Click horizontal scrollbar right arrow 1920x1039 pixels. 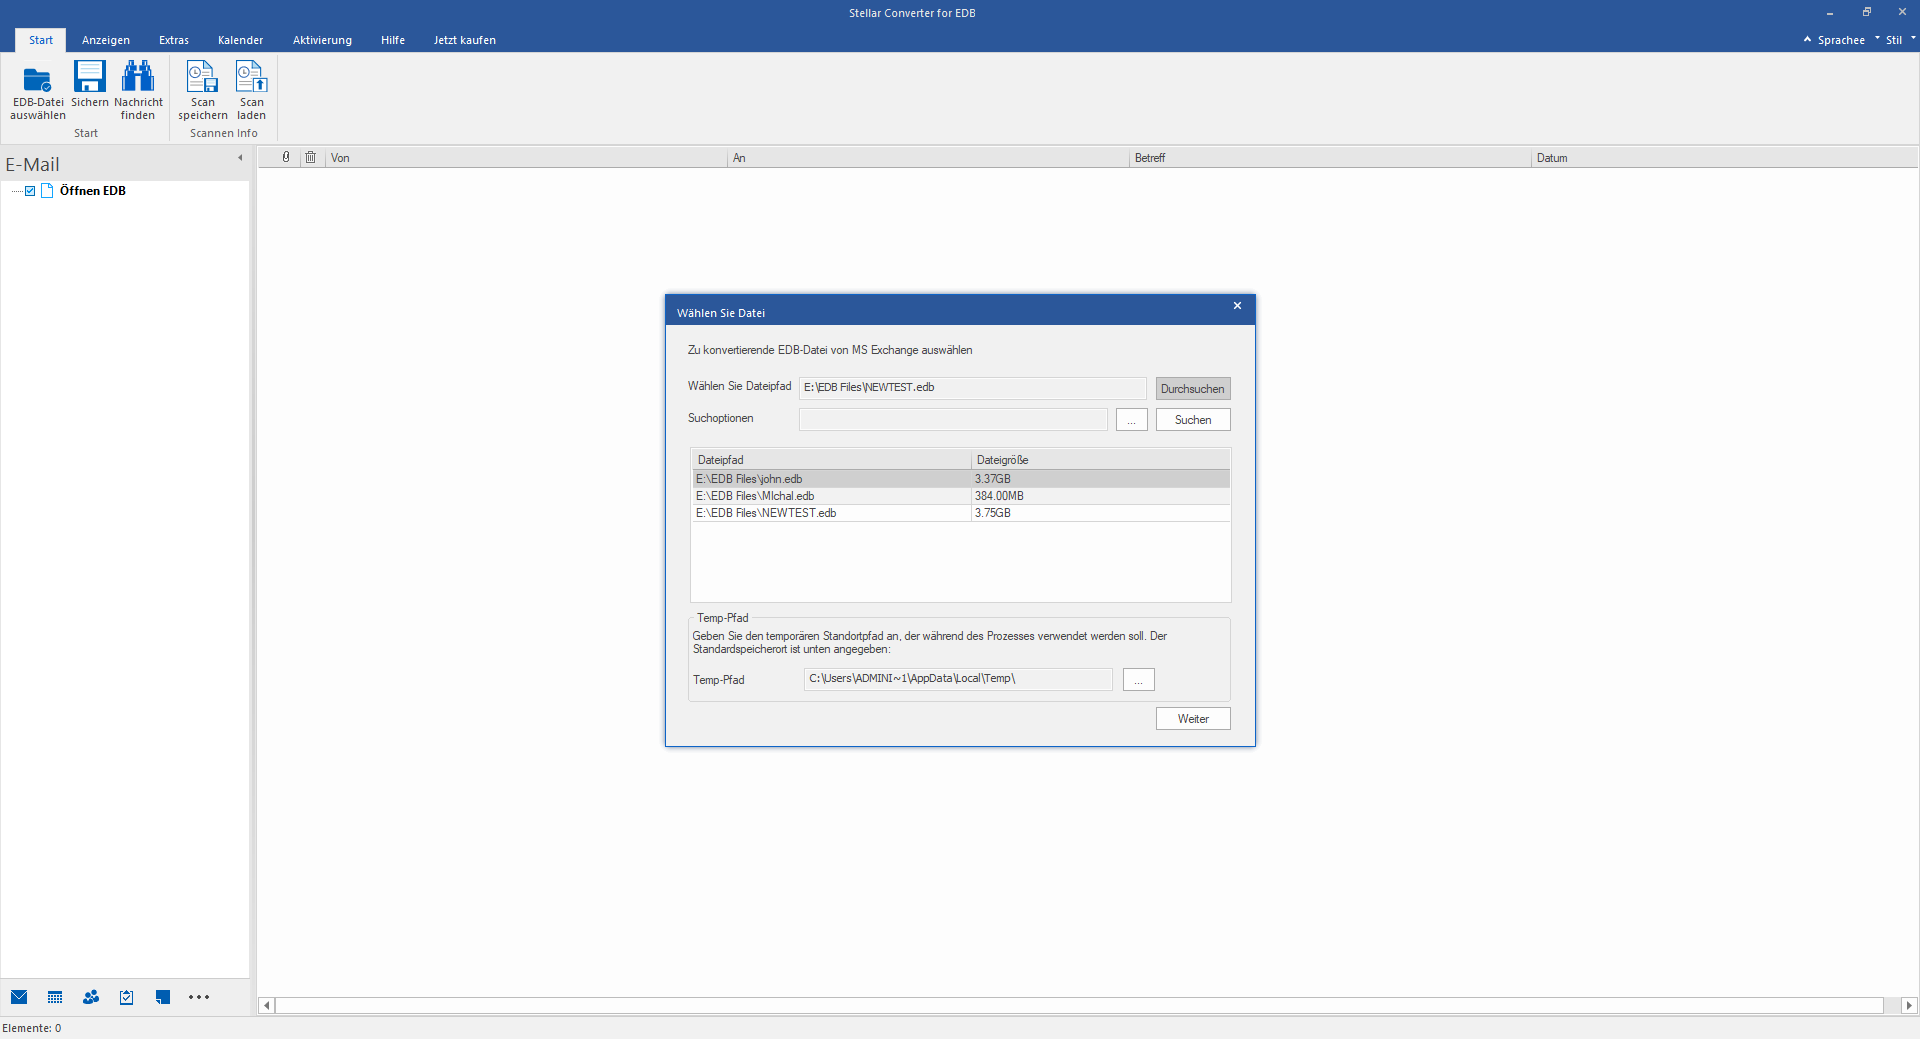(1909, 1006)
